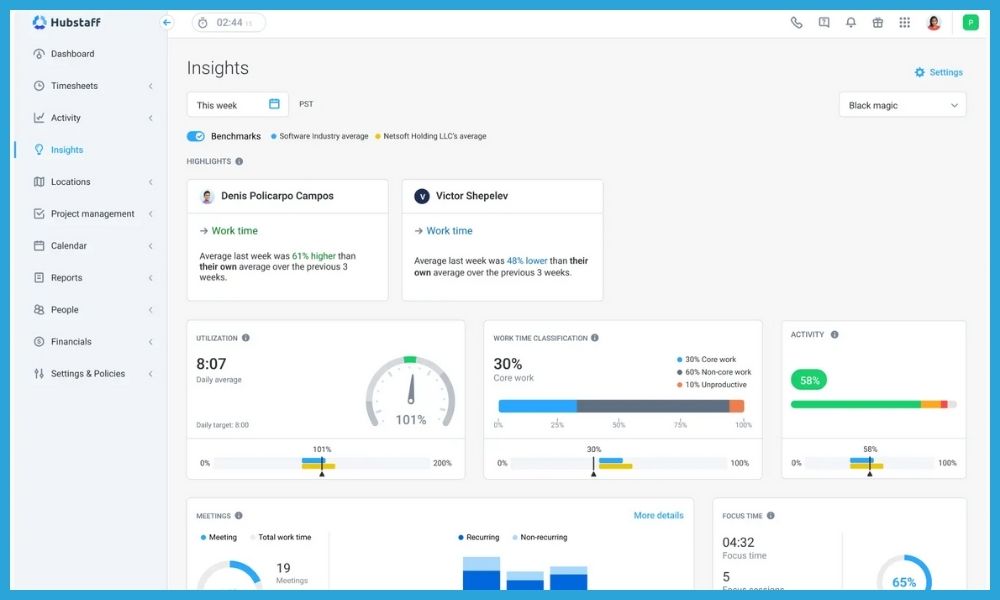The image size is (1000, 600).
Task: Expand the Project management chevron
Action: [151, 214]
